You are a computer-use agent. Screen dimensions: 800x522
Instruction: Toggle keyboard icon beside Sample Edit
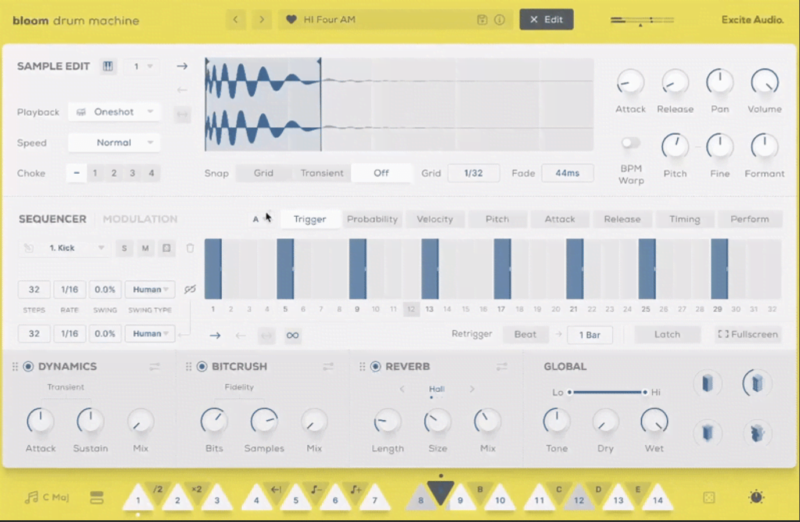coord(108,66)
